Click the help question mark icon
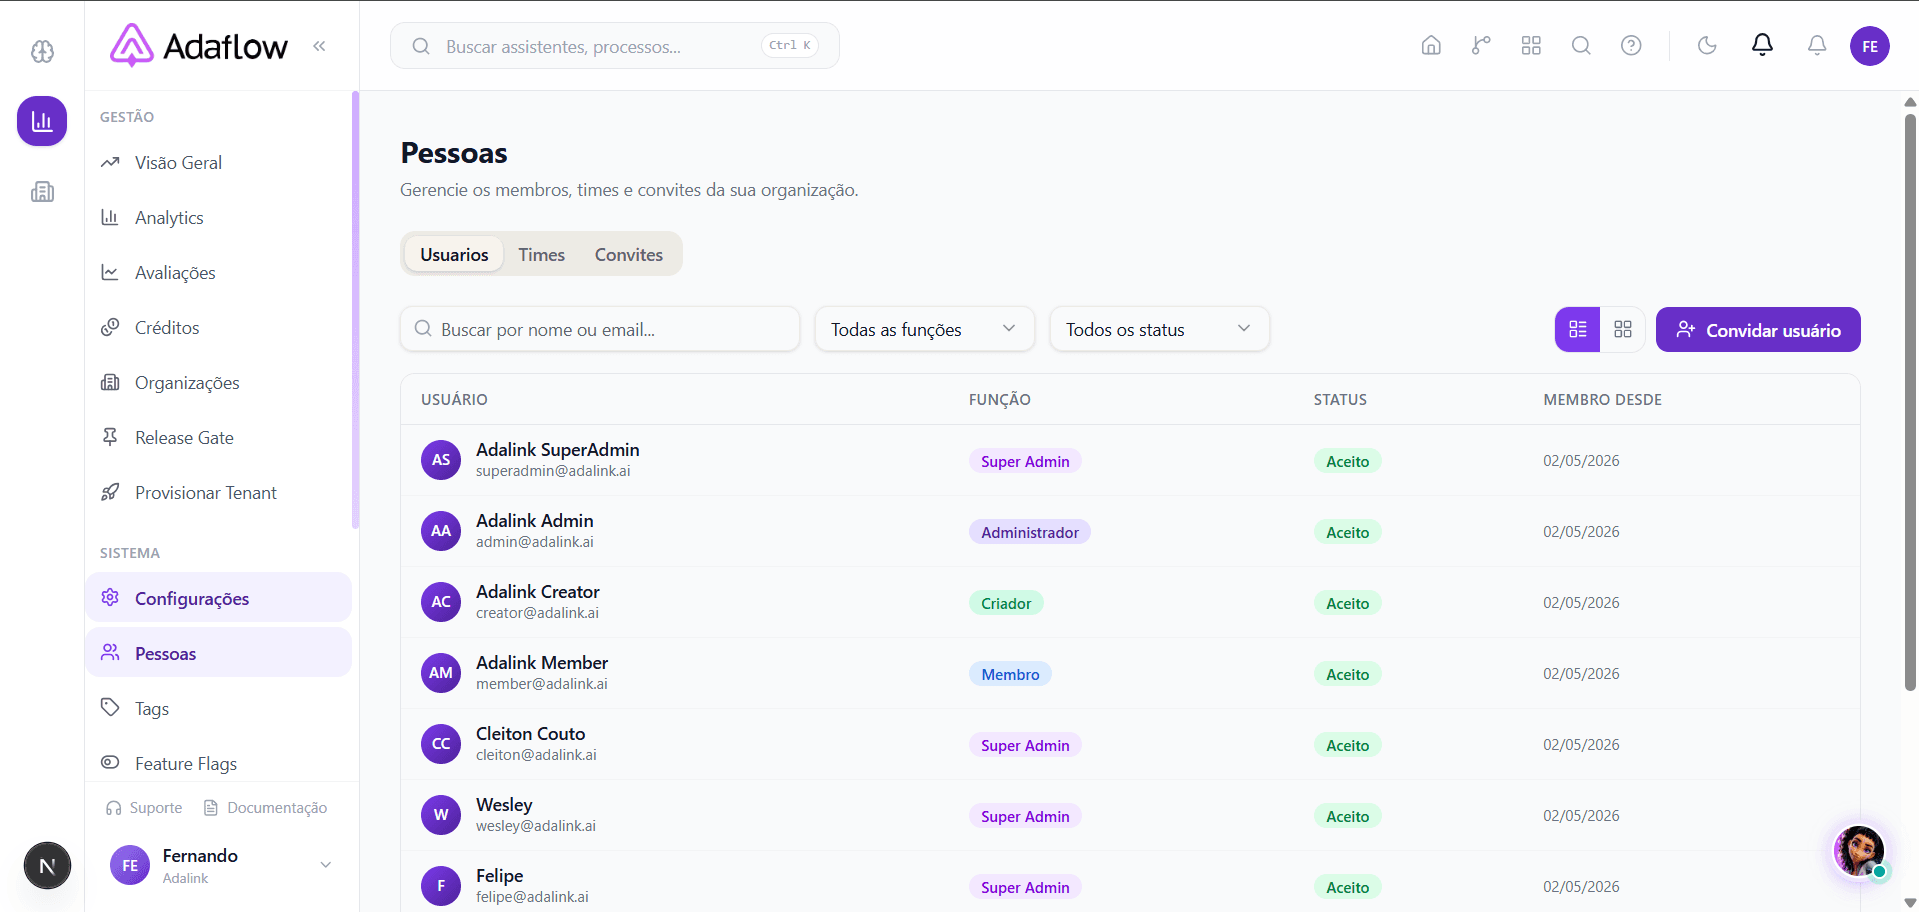1919x912 pixels. 1631,46
